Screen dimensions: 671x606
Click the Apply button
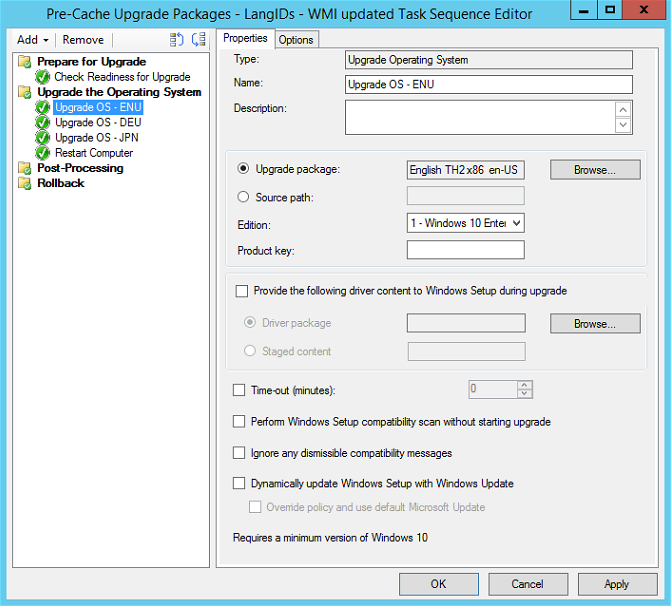(617, 584)
